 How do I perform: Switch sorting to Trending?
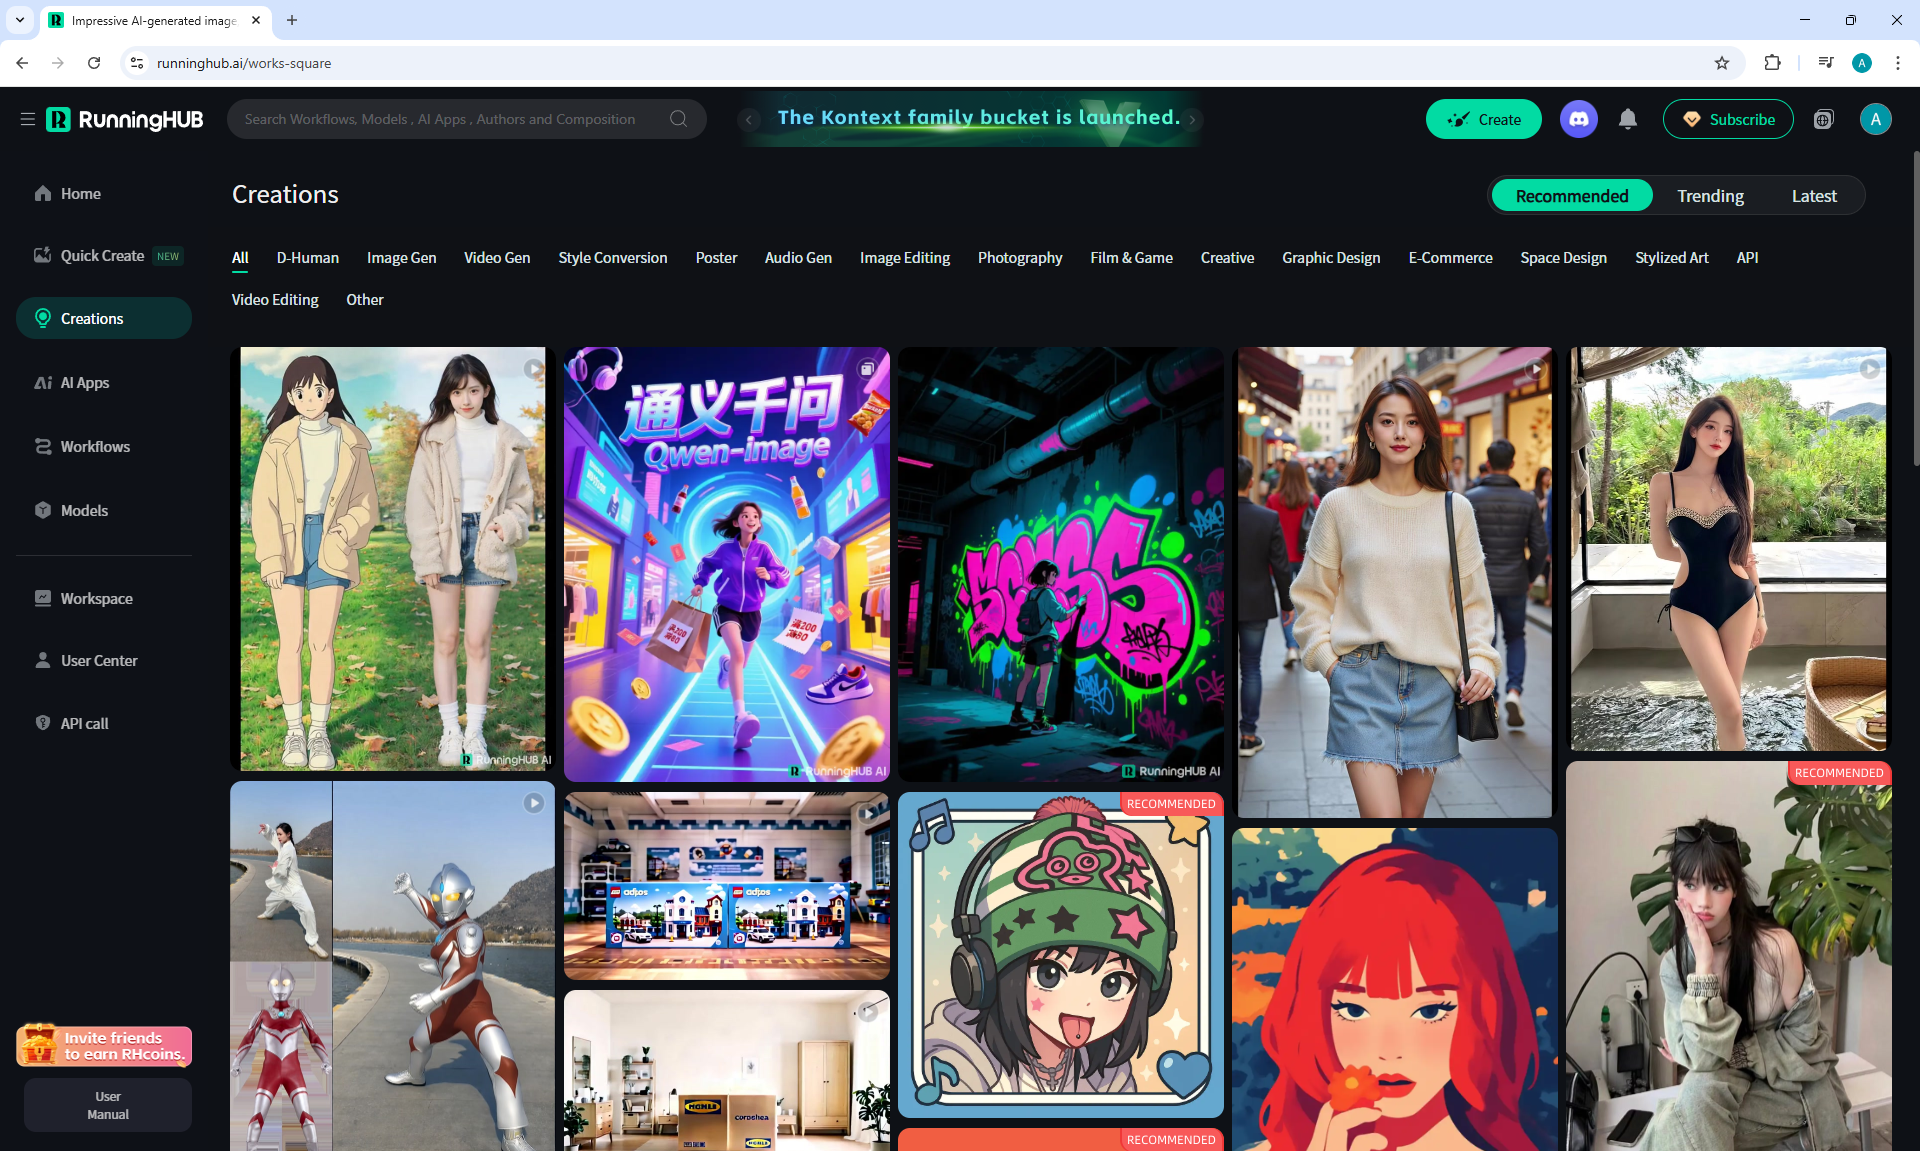point(1710,196)
